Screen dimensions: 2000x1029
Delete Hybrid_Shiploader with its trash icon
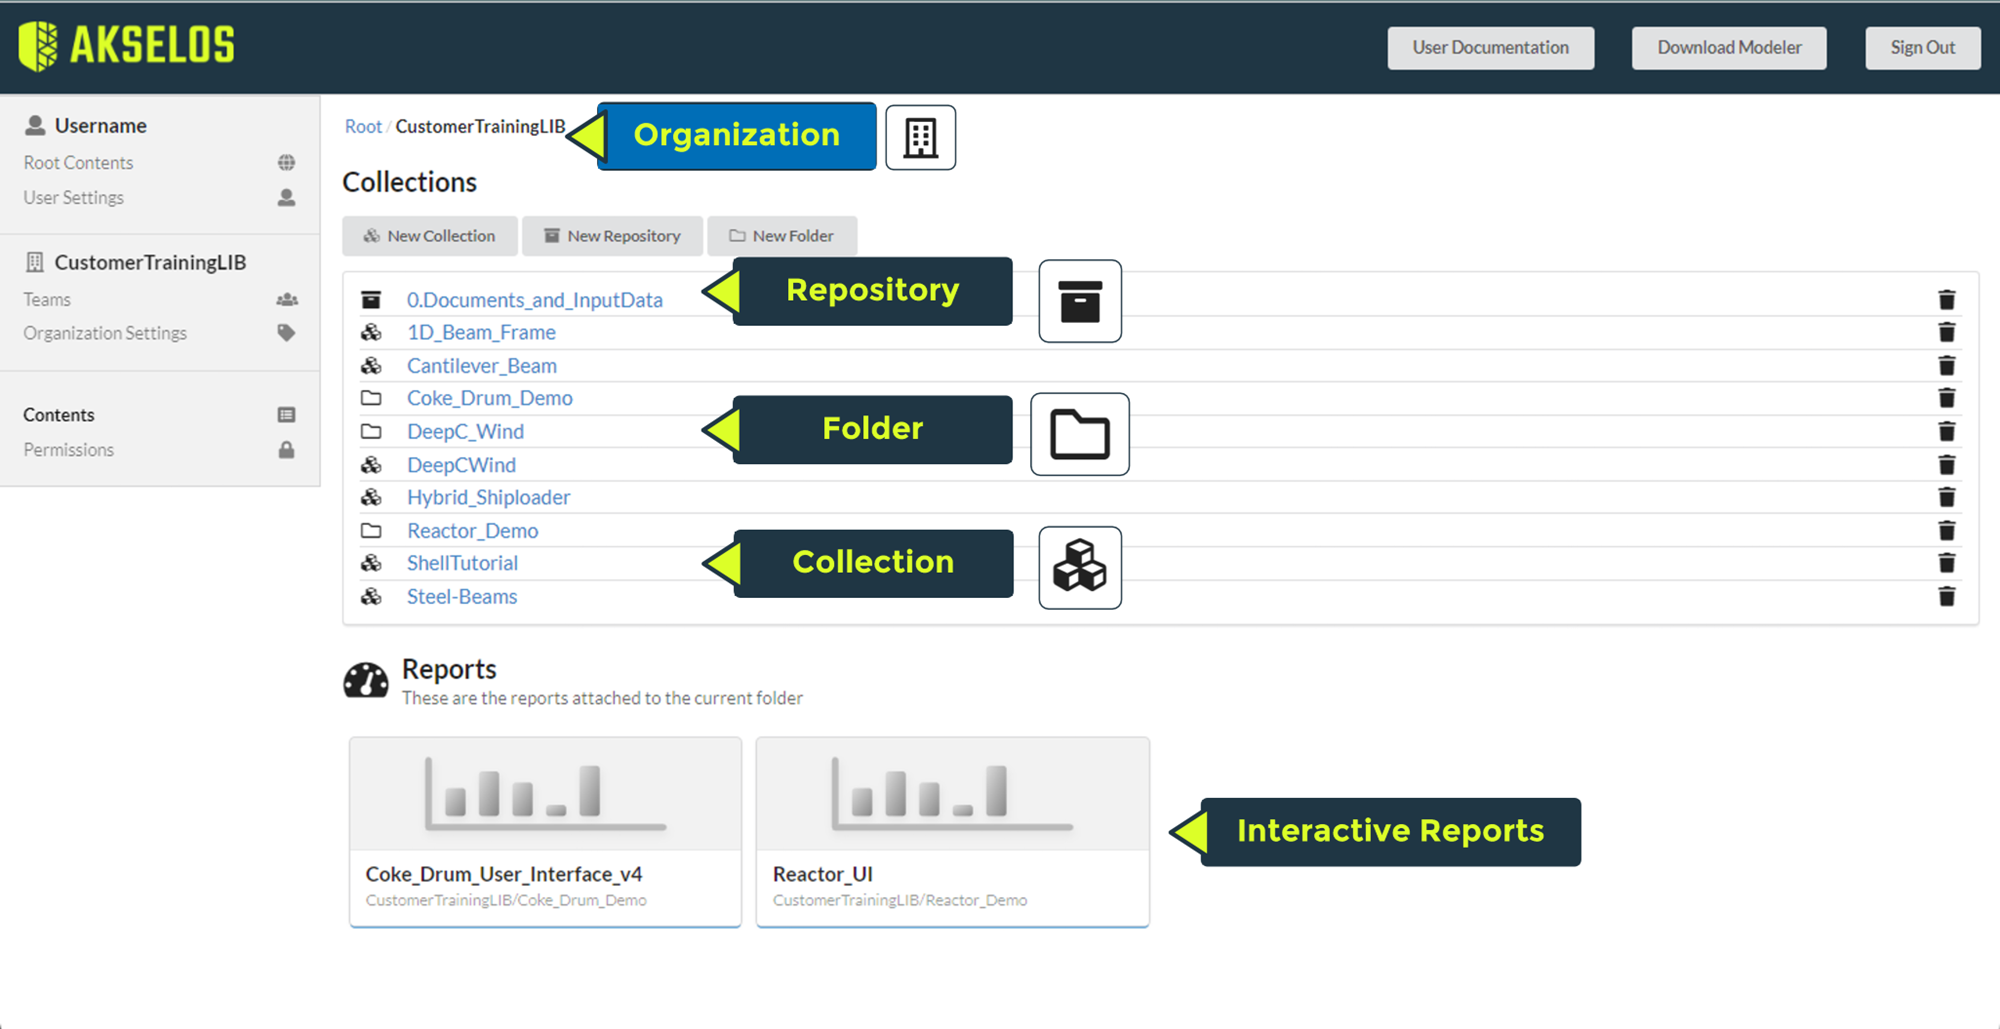tap(1946, 497)
